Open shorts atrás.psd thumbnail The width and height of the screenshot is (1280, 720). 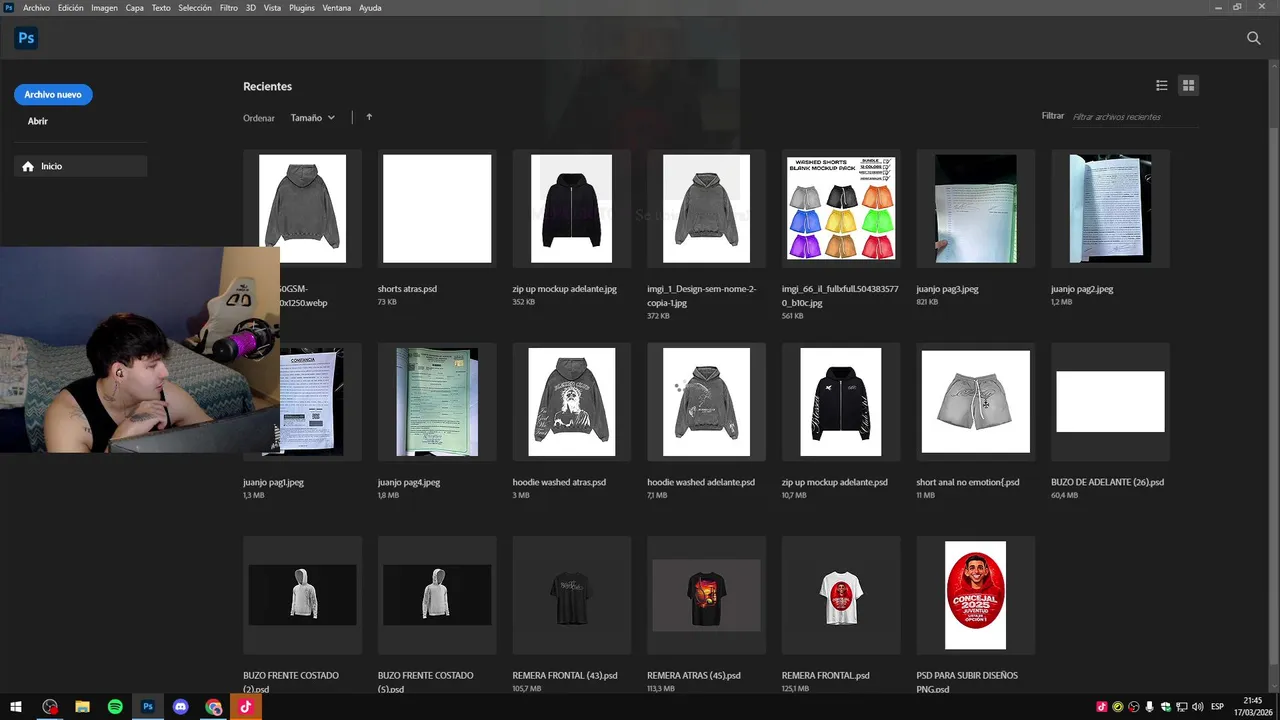point(437,208)
